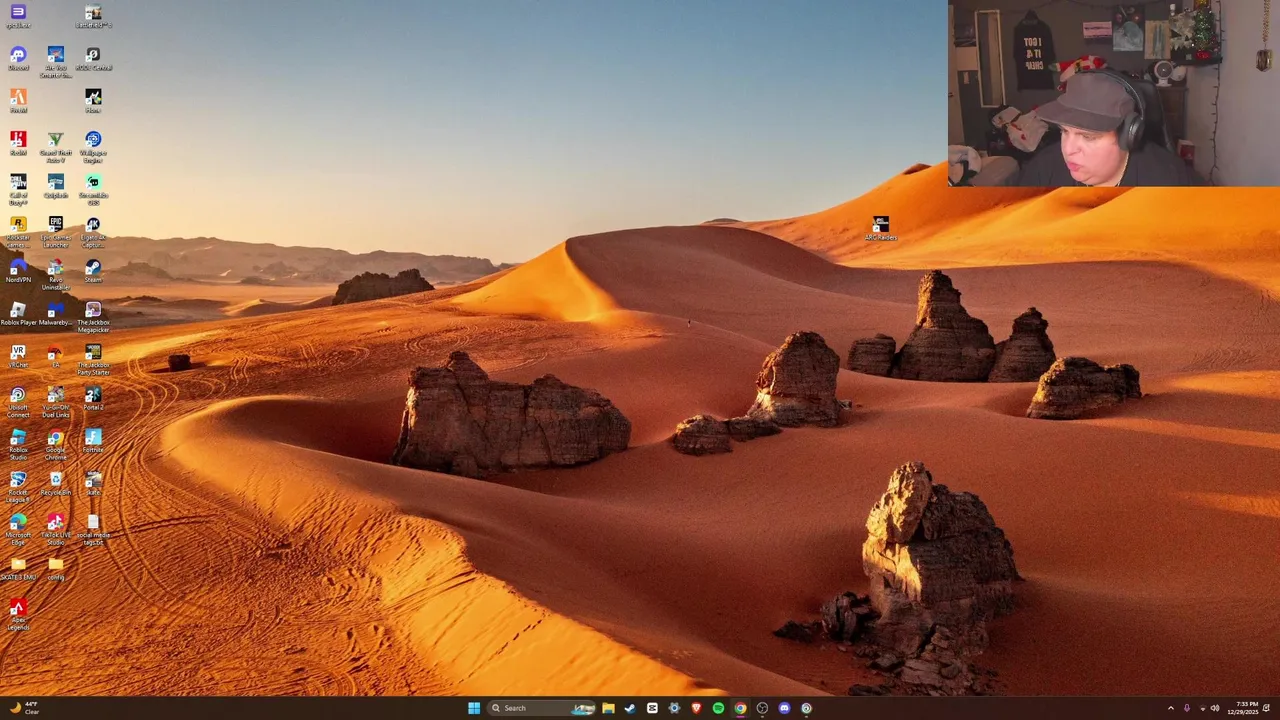
Task: Open Steam from the taskbar
Action: pos(630,708)
